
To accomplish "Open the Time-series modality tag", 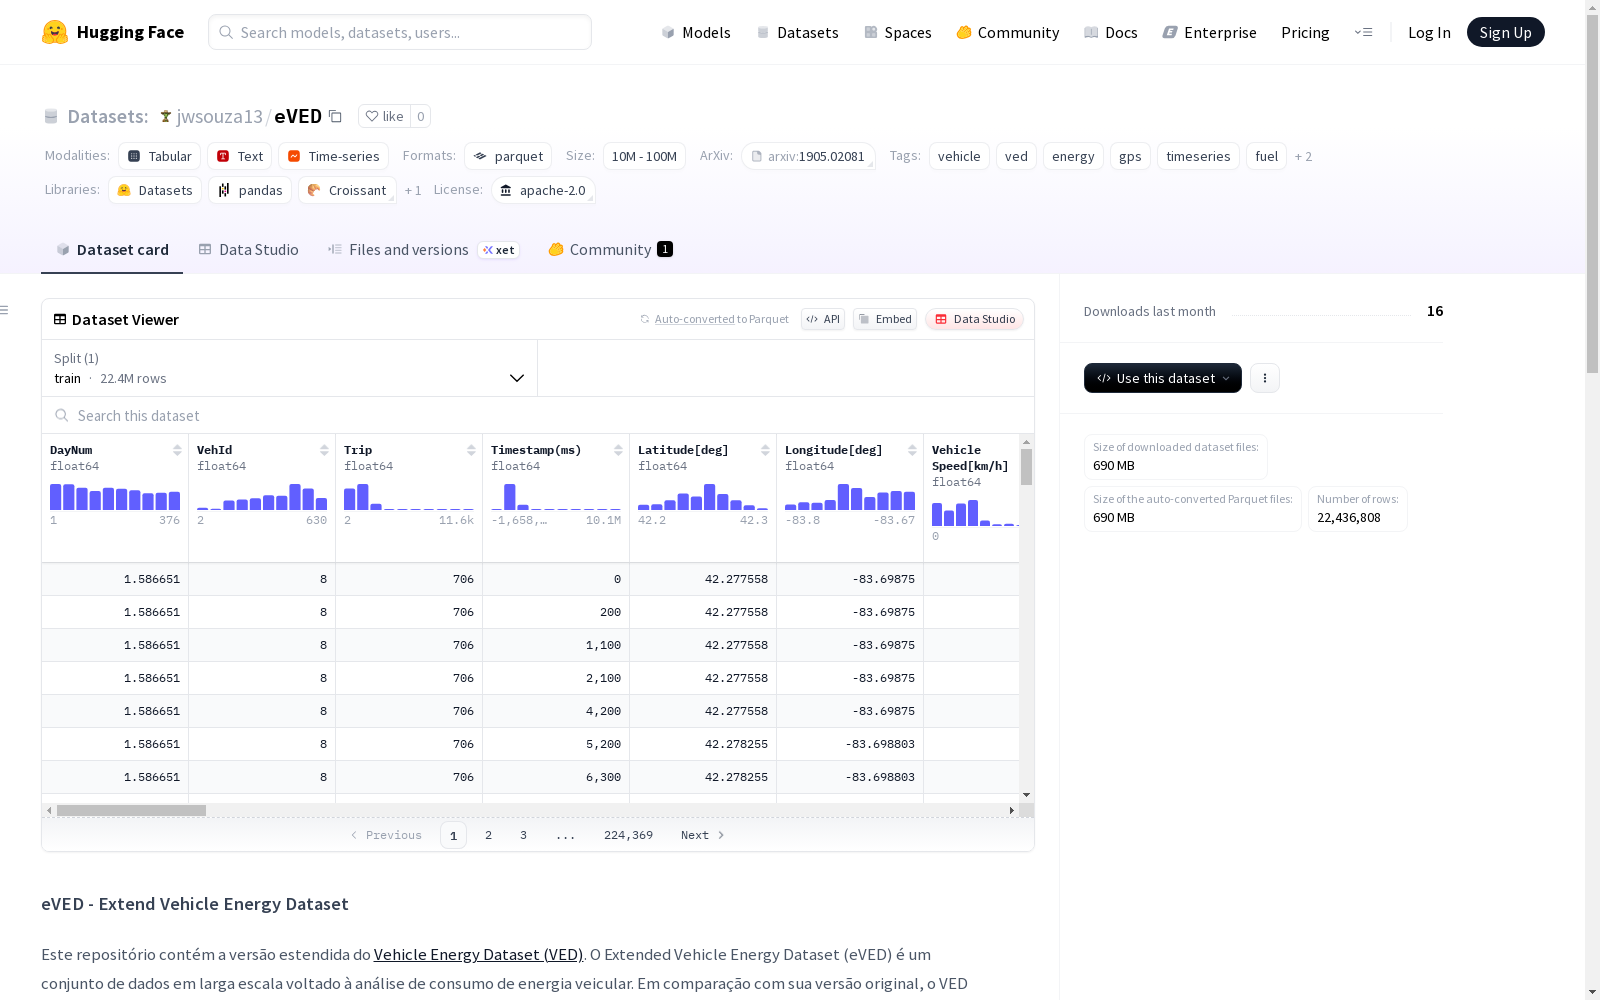I will tap(334, 156).
